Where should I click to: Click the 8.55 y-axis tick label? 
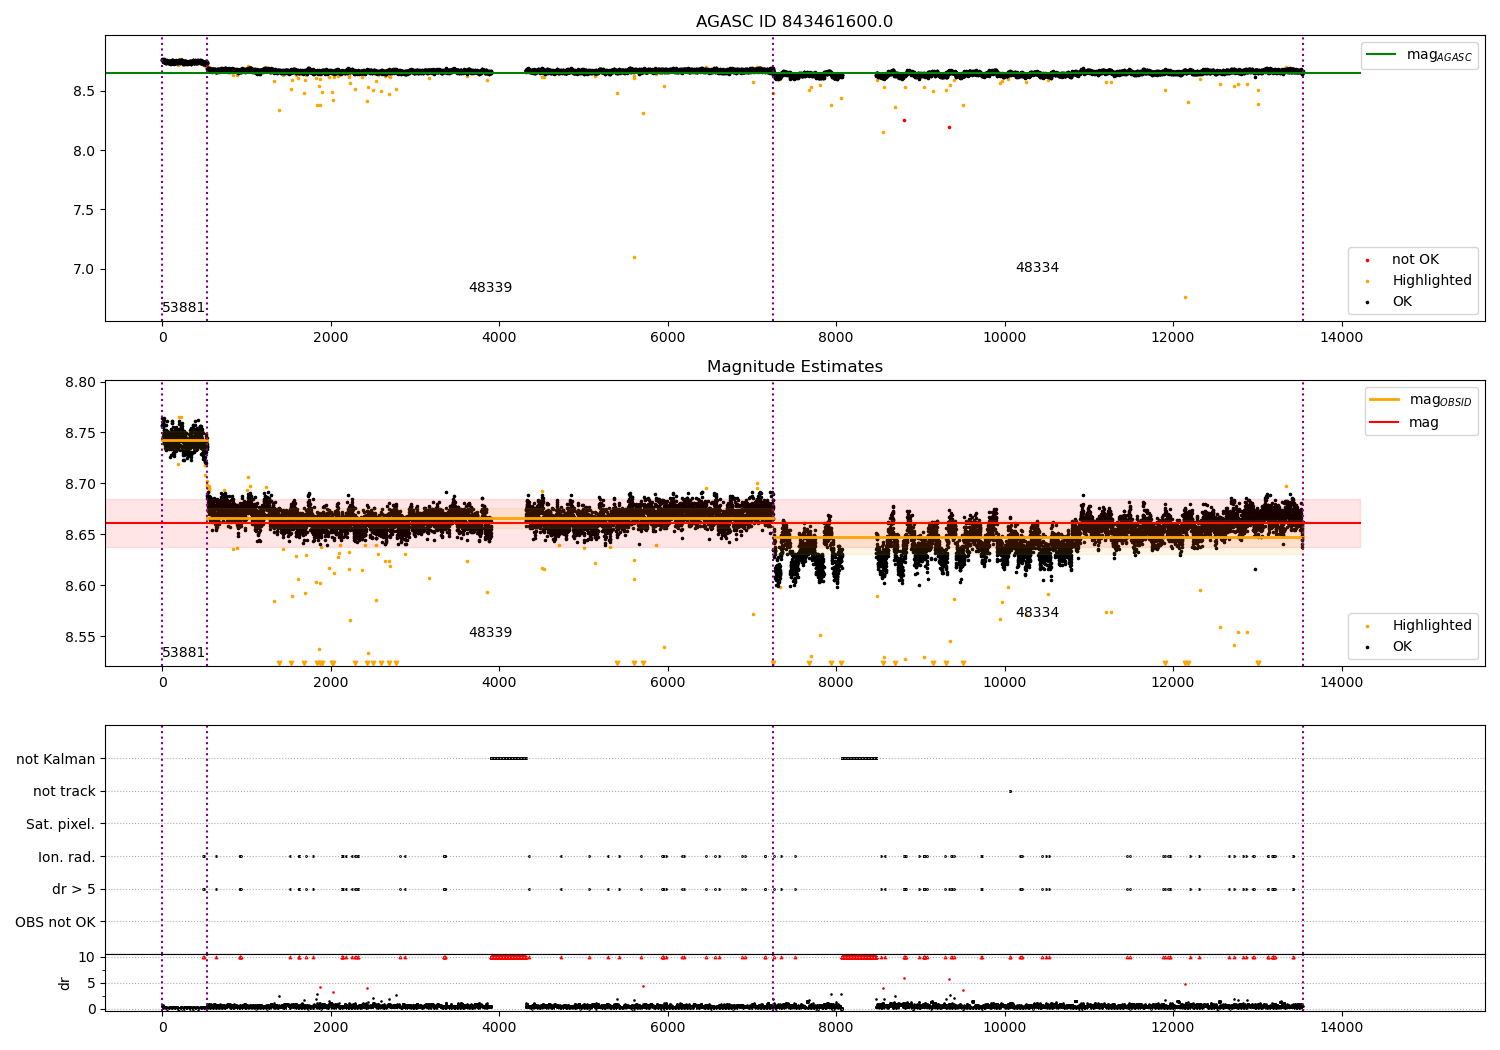click(79, 637)
